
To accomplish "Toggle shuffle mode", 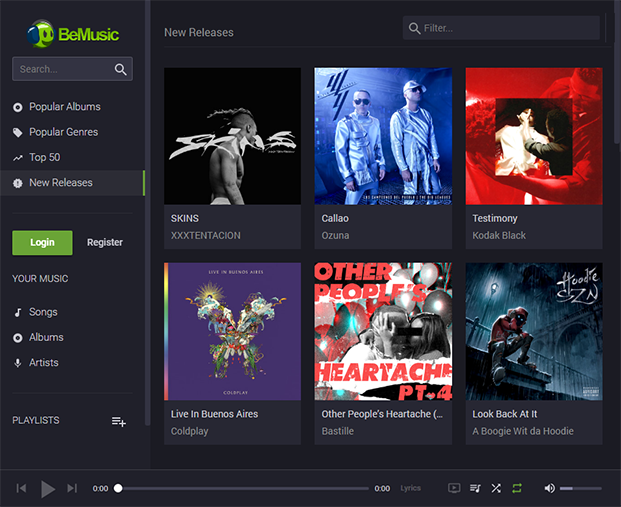I will click(496, 488).
